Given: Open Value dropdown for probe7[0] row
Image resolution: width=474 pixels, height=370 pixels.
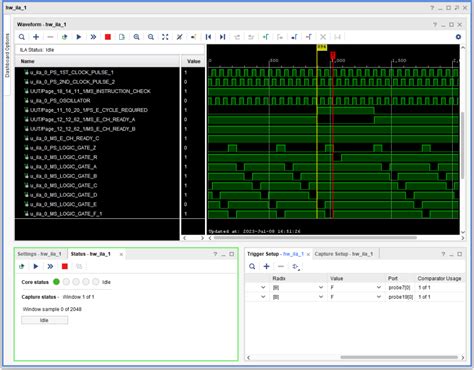Looking at the screenshot, I should point(379,287).
